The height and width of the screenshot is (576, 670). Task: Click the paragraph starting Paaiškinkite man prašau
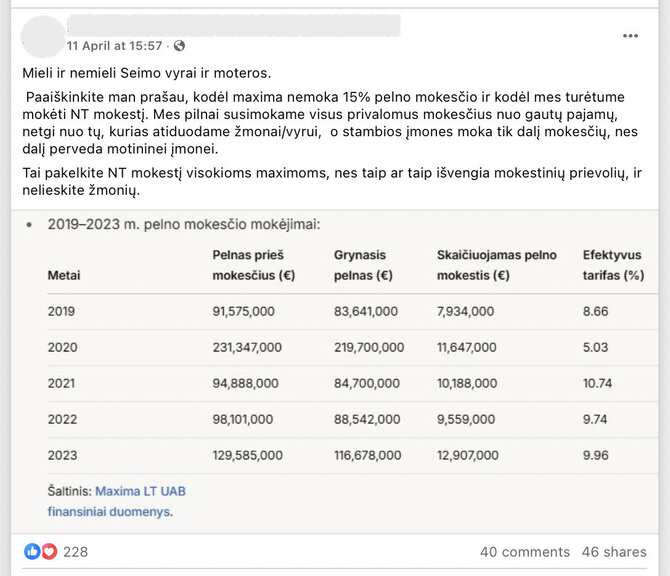tap(330, 123)
